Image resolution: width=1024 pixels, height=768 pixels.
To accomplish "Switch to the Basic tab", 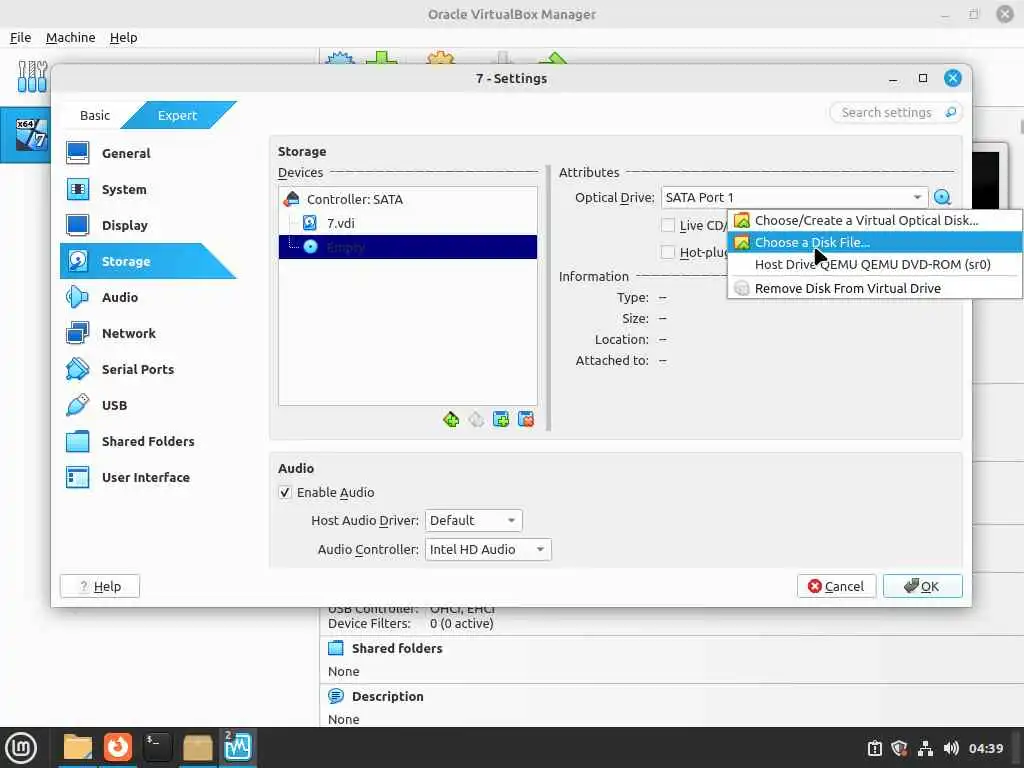I will pos(95,116).
